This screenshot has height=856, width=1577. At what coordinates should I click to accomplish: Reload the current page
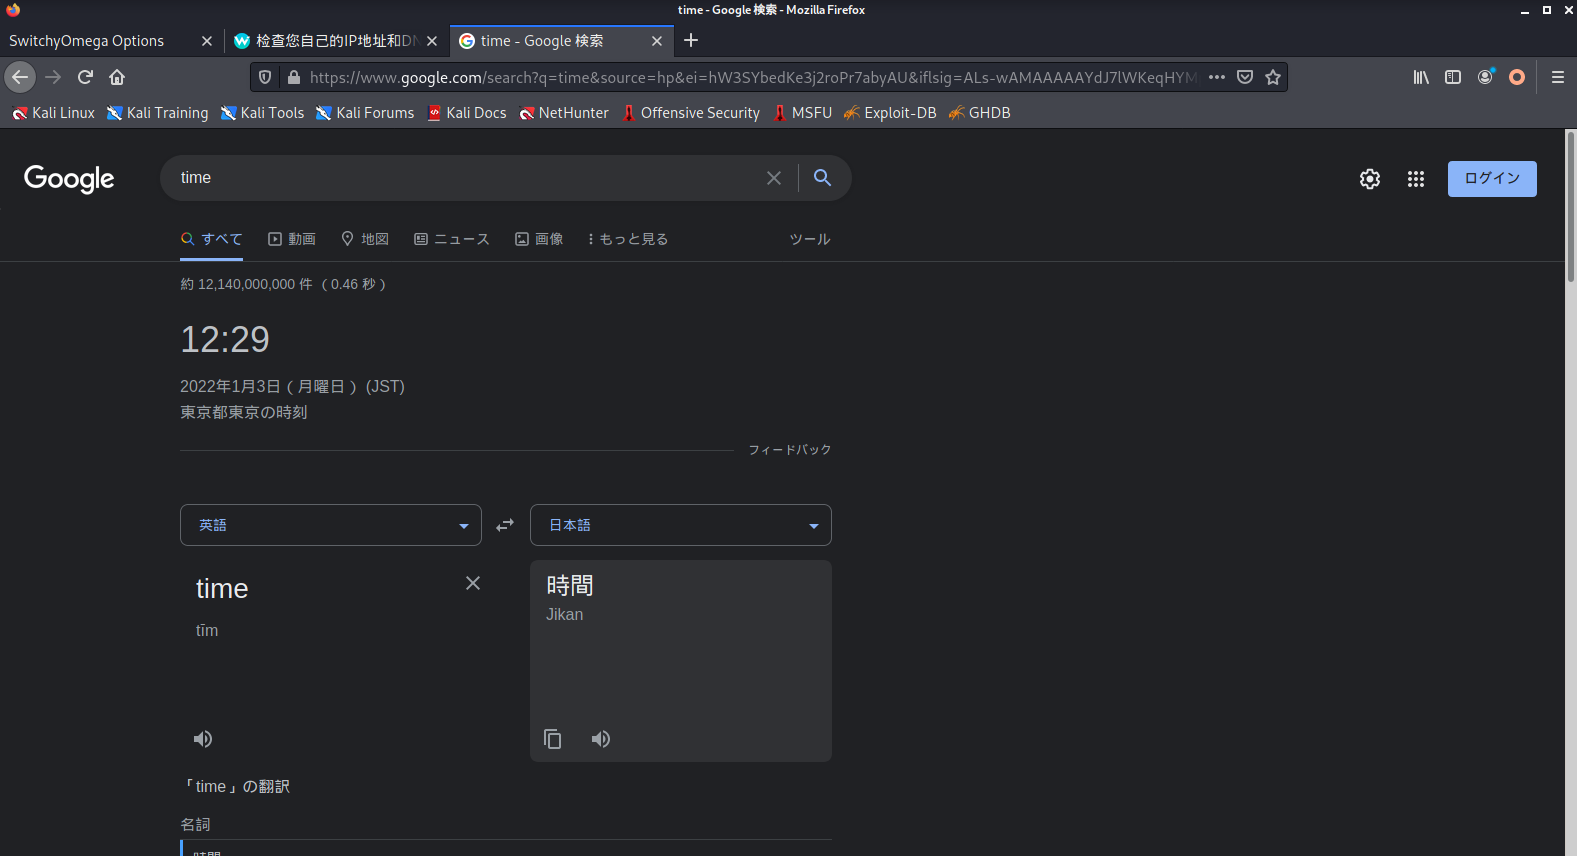point(86,77)
